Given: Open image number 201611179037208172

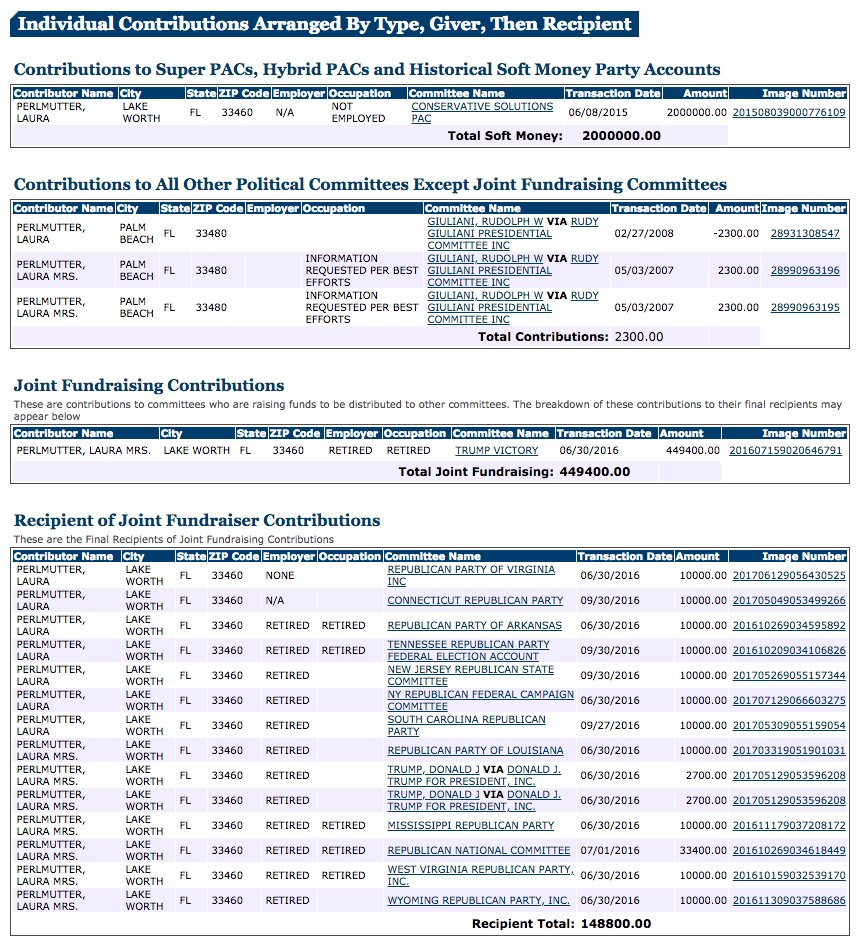Looking at the screenshot, I should coord(789,826).
